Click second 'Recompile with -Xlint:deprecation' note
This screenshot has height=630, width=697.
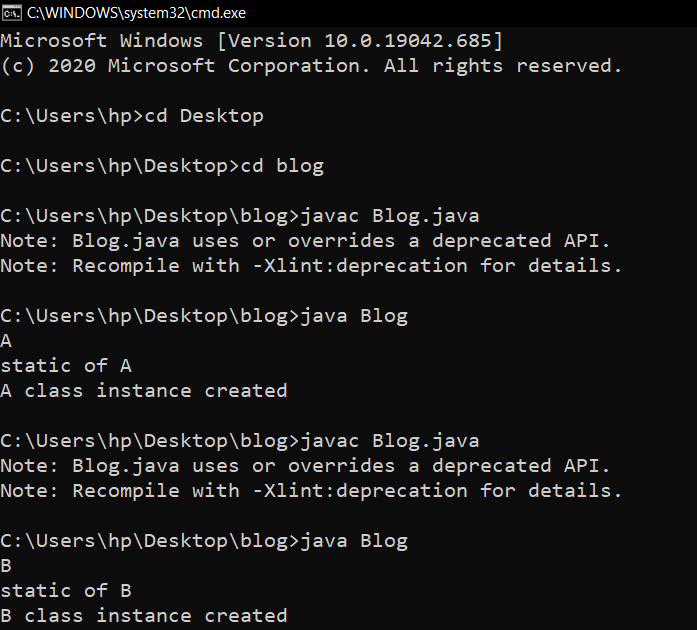coord(310,491)
